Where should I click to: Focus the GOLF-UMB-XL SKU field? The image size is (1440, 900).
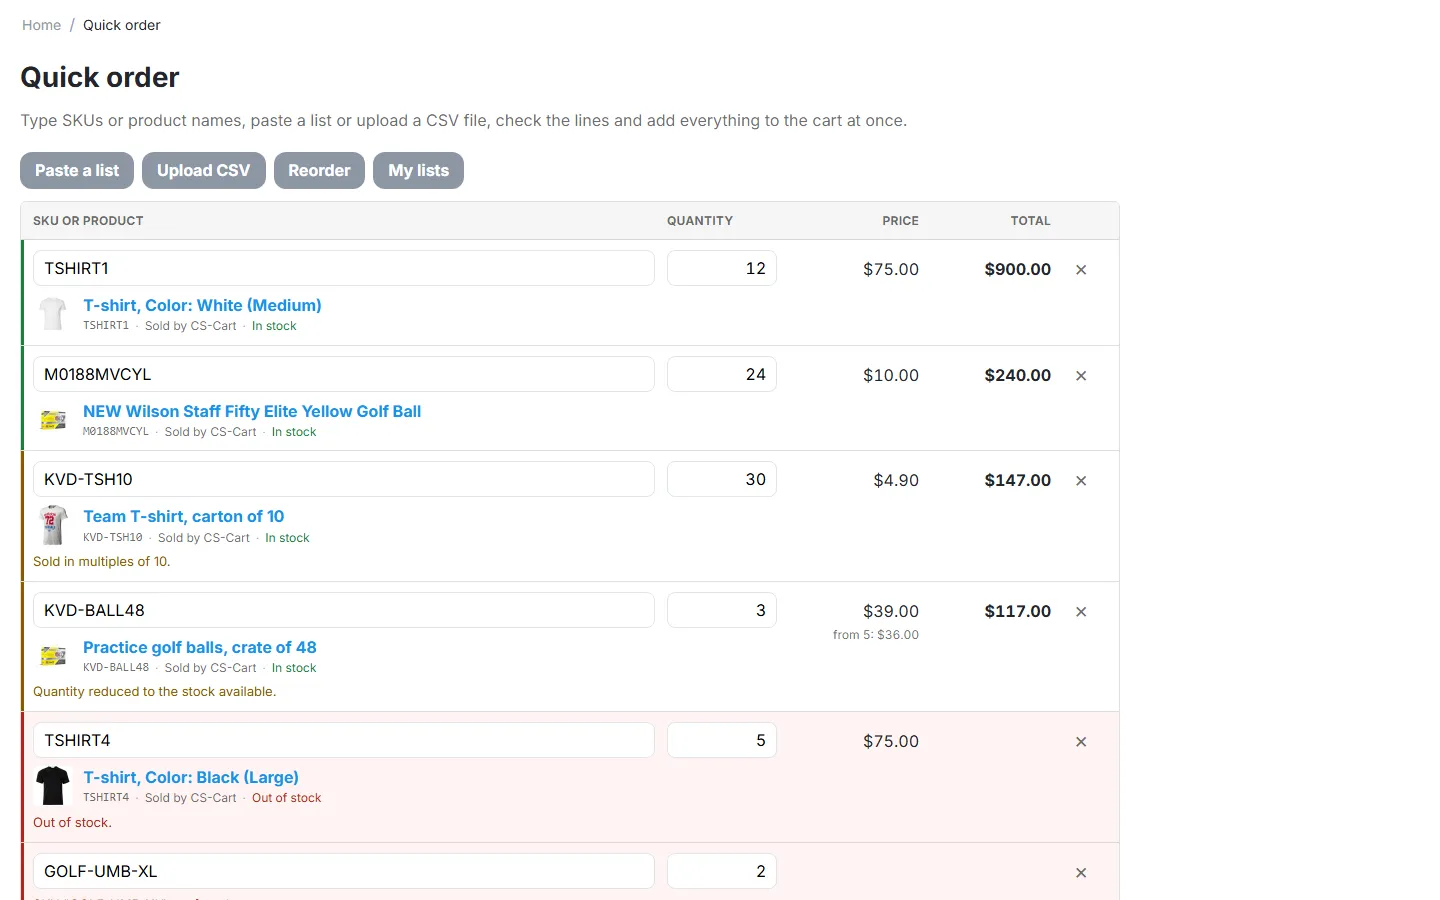point(344,871)
